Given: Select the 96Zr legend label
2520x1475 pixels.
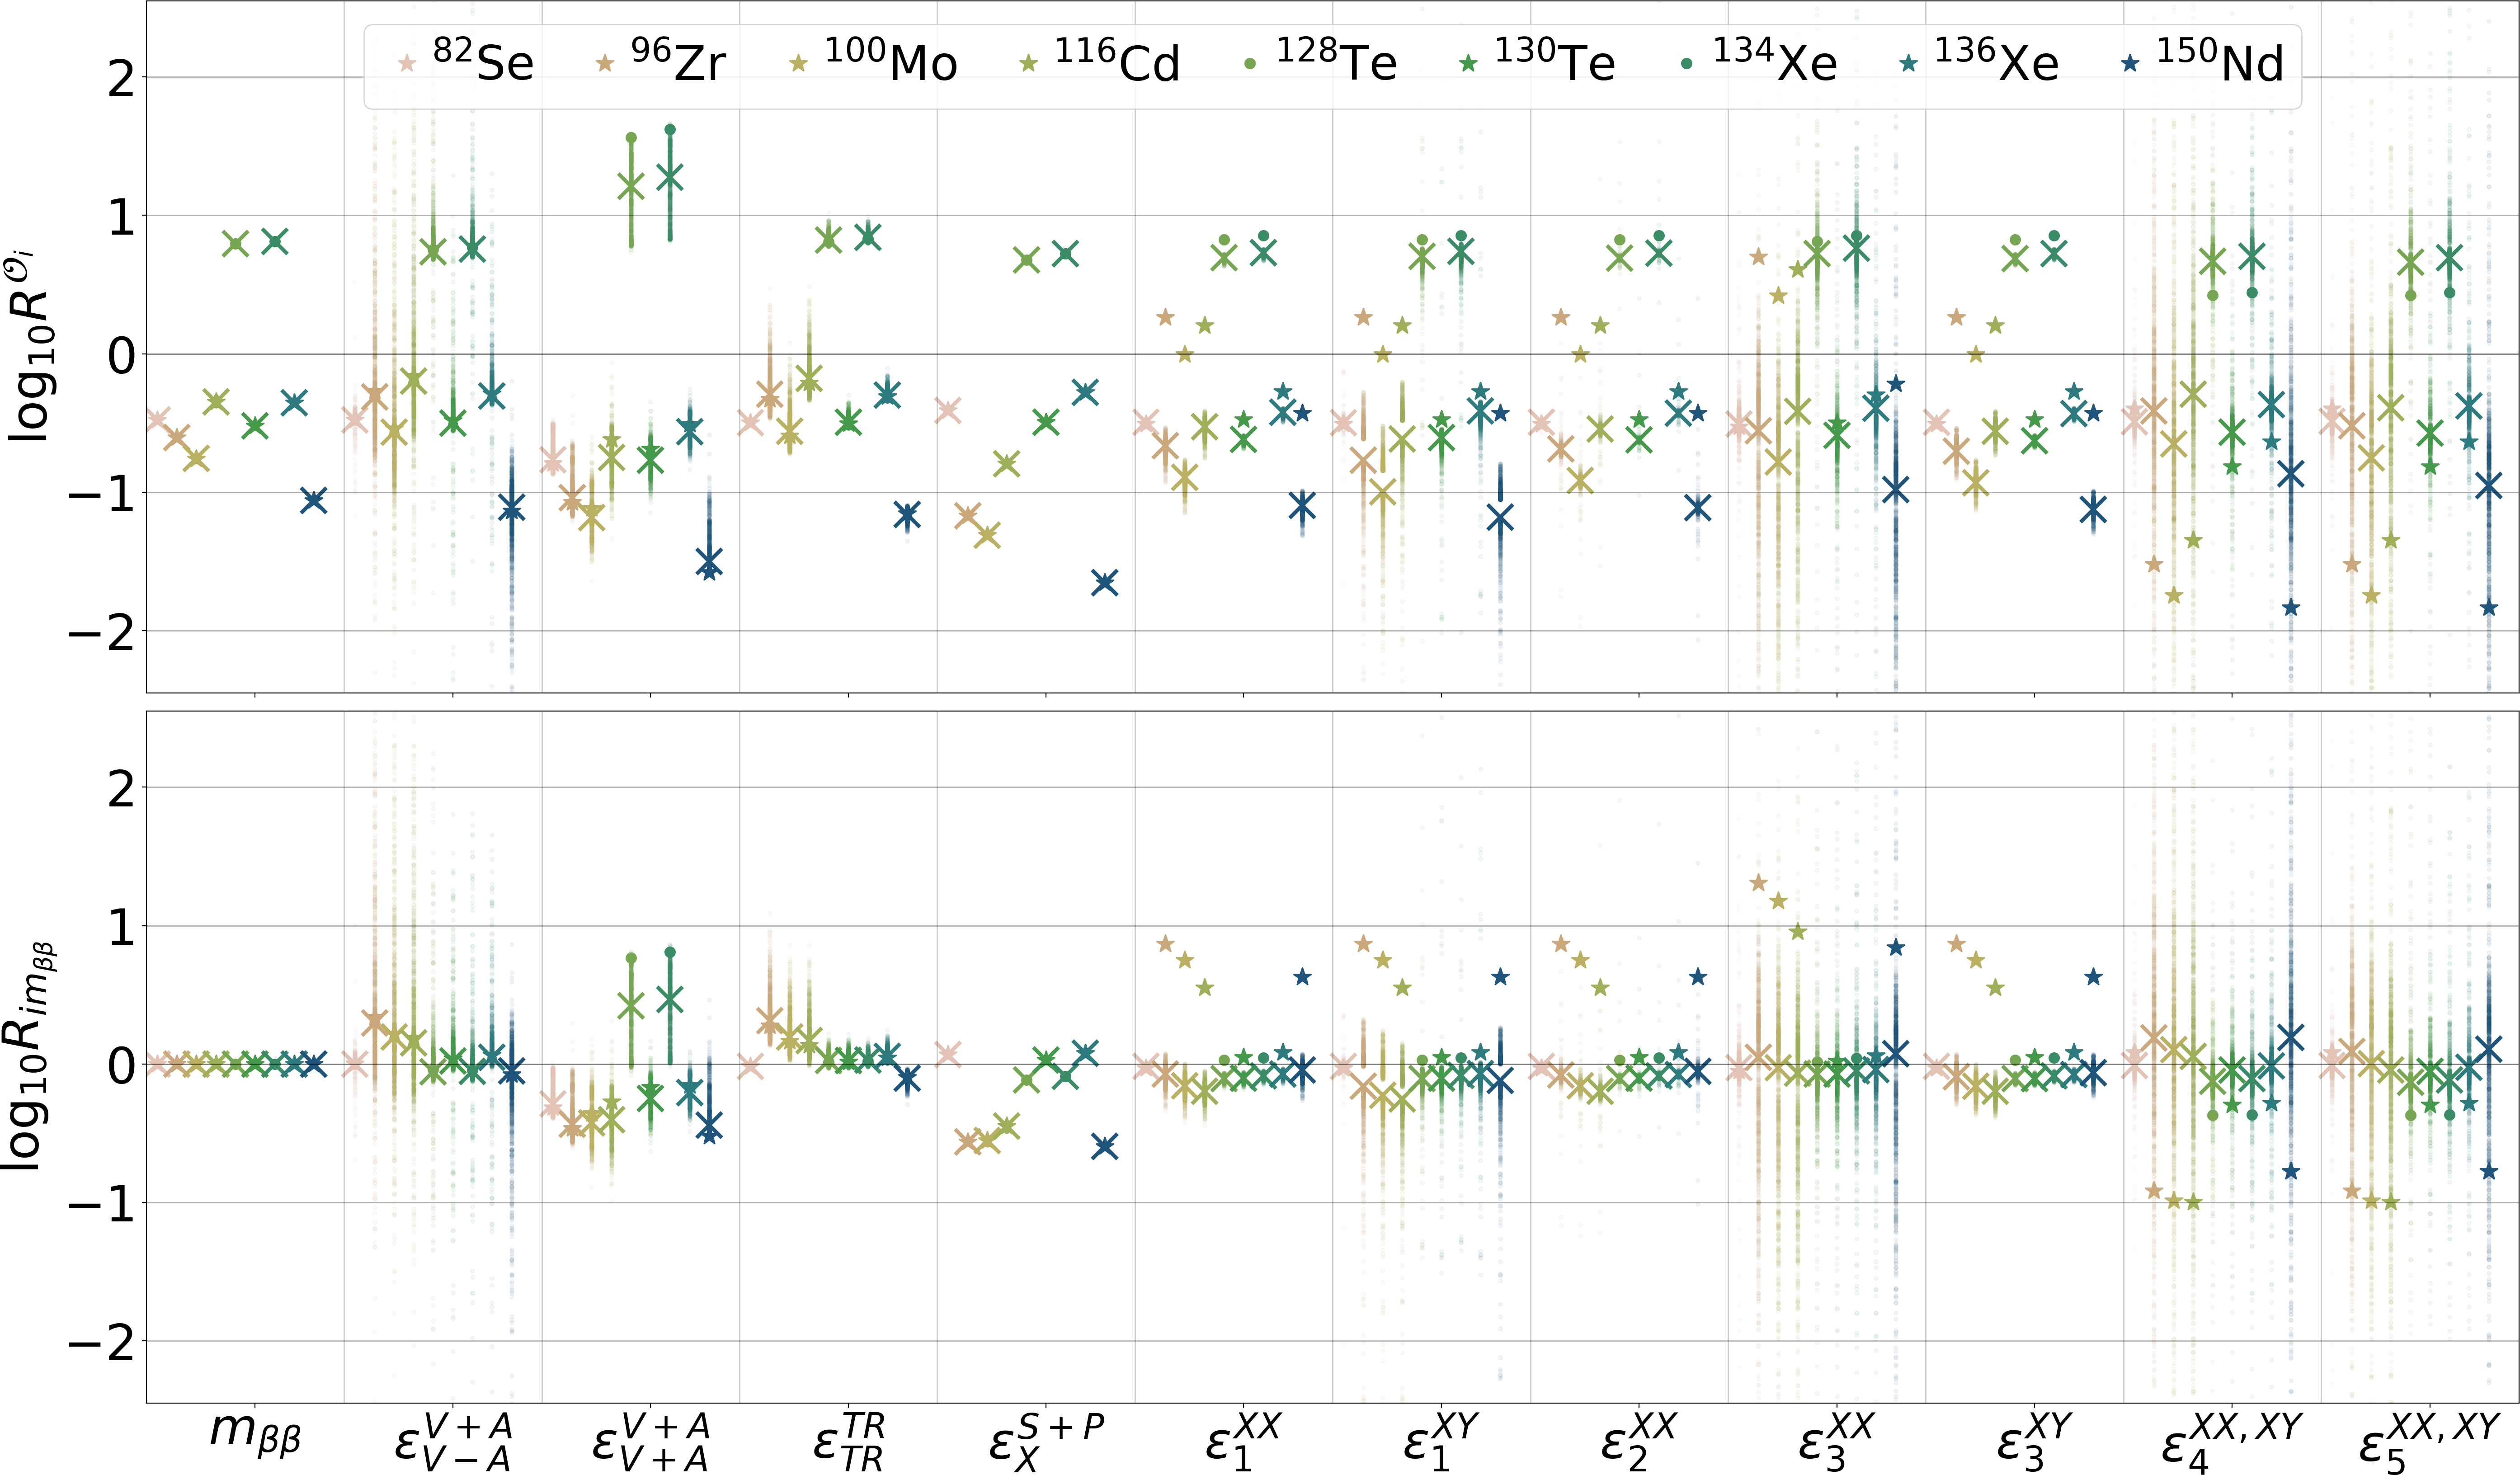Looking at the screenshot, I should (678, 60).
